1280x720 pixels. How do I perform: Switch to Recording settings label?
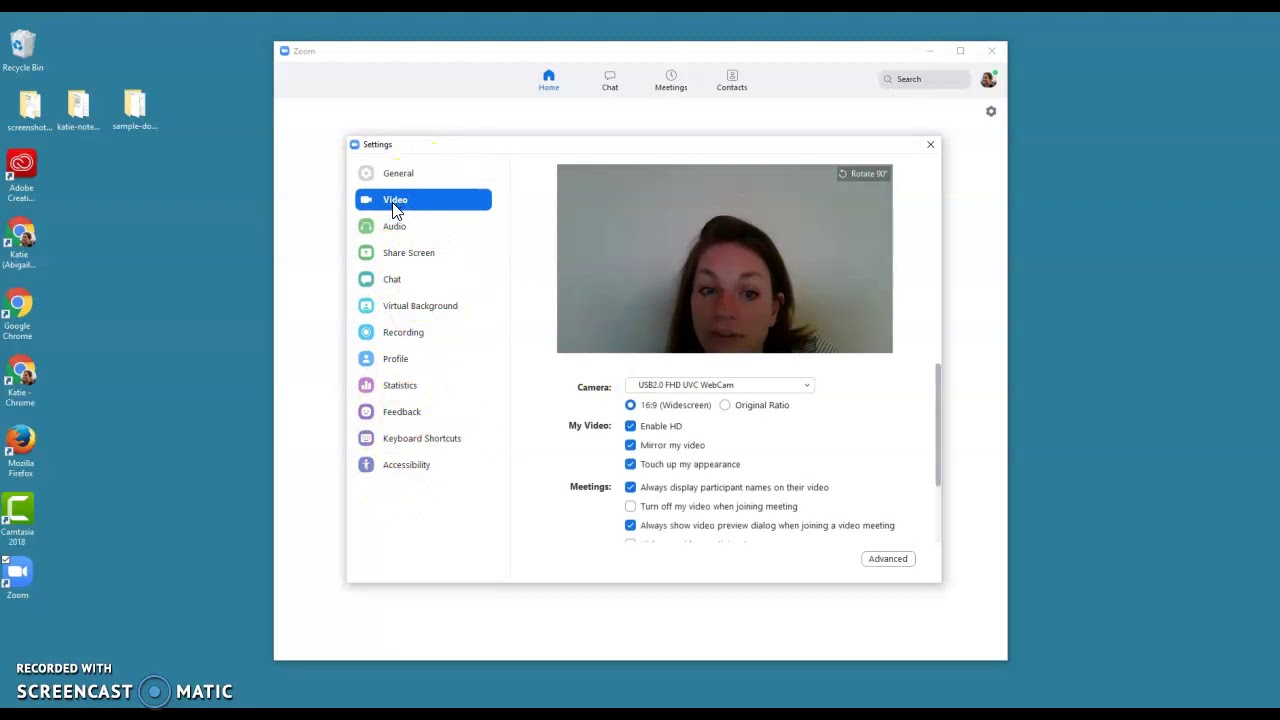coord(403,332)
